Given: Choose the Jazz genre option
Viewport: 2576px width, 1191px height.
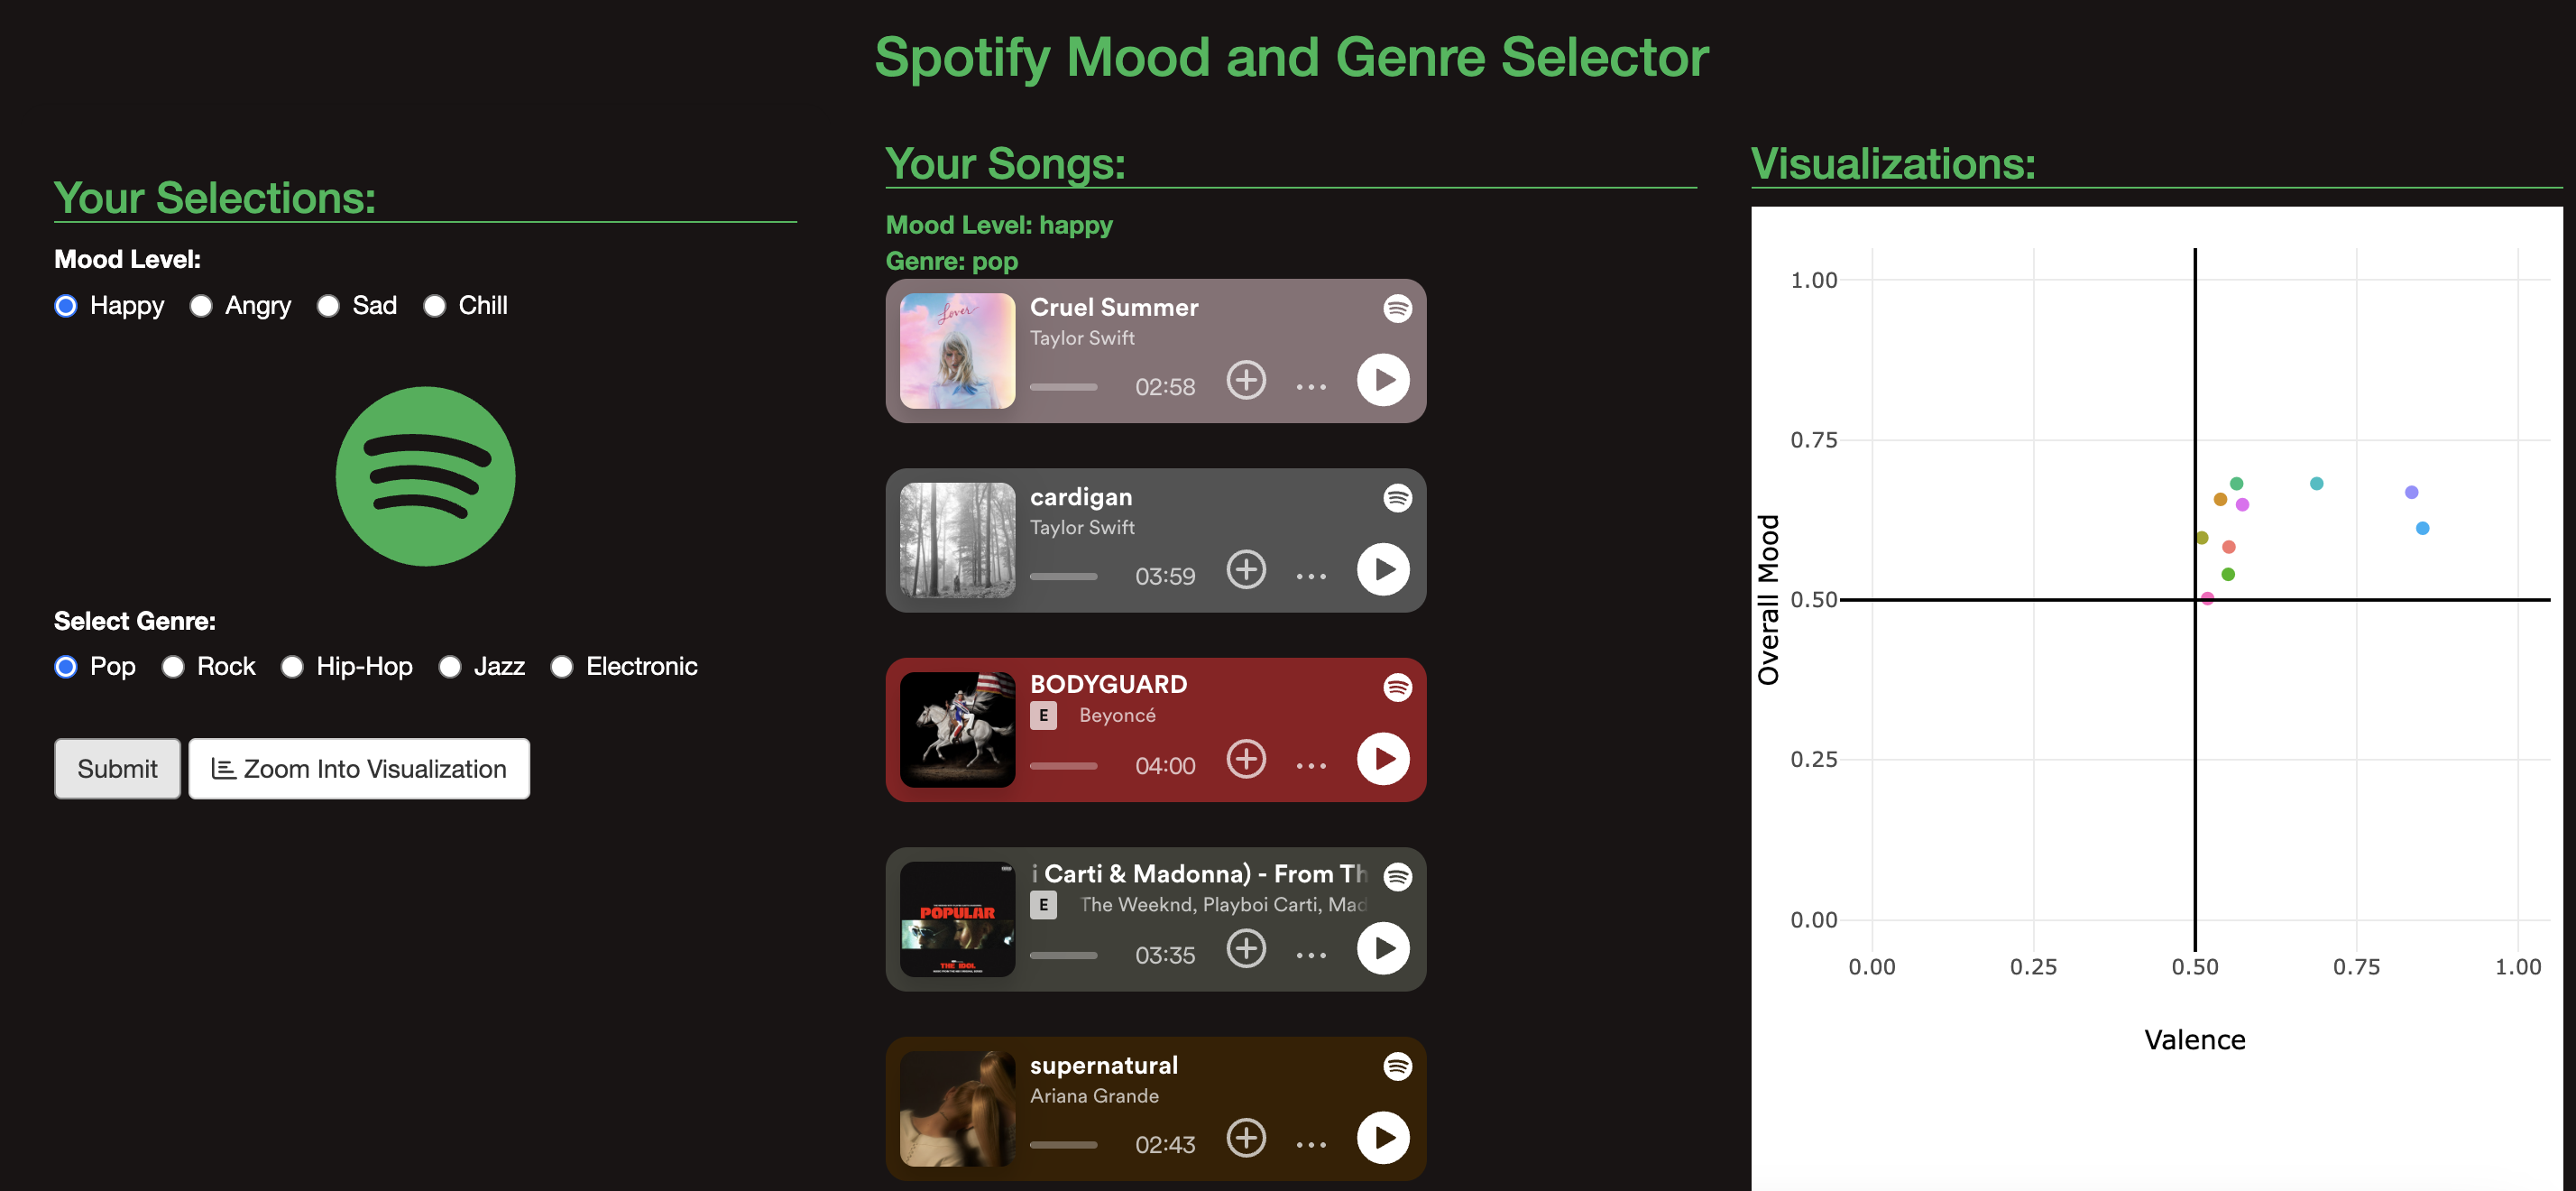Looking at the screenshot, I should pos(450,666).
